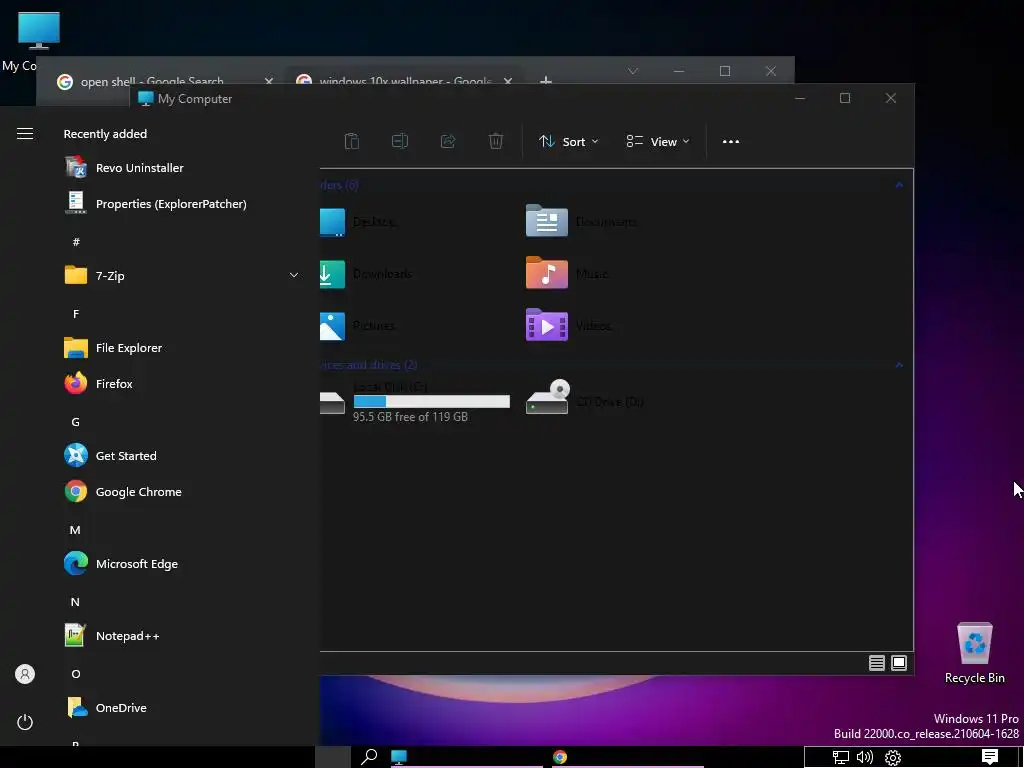Open the Sort dropdown in Explorer
Image resolution: width=1024 pixels, height=768 pixels.
568,142
